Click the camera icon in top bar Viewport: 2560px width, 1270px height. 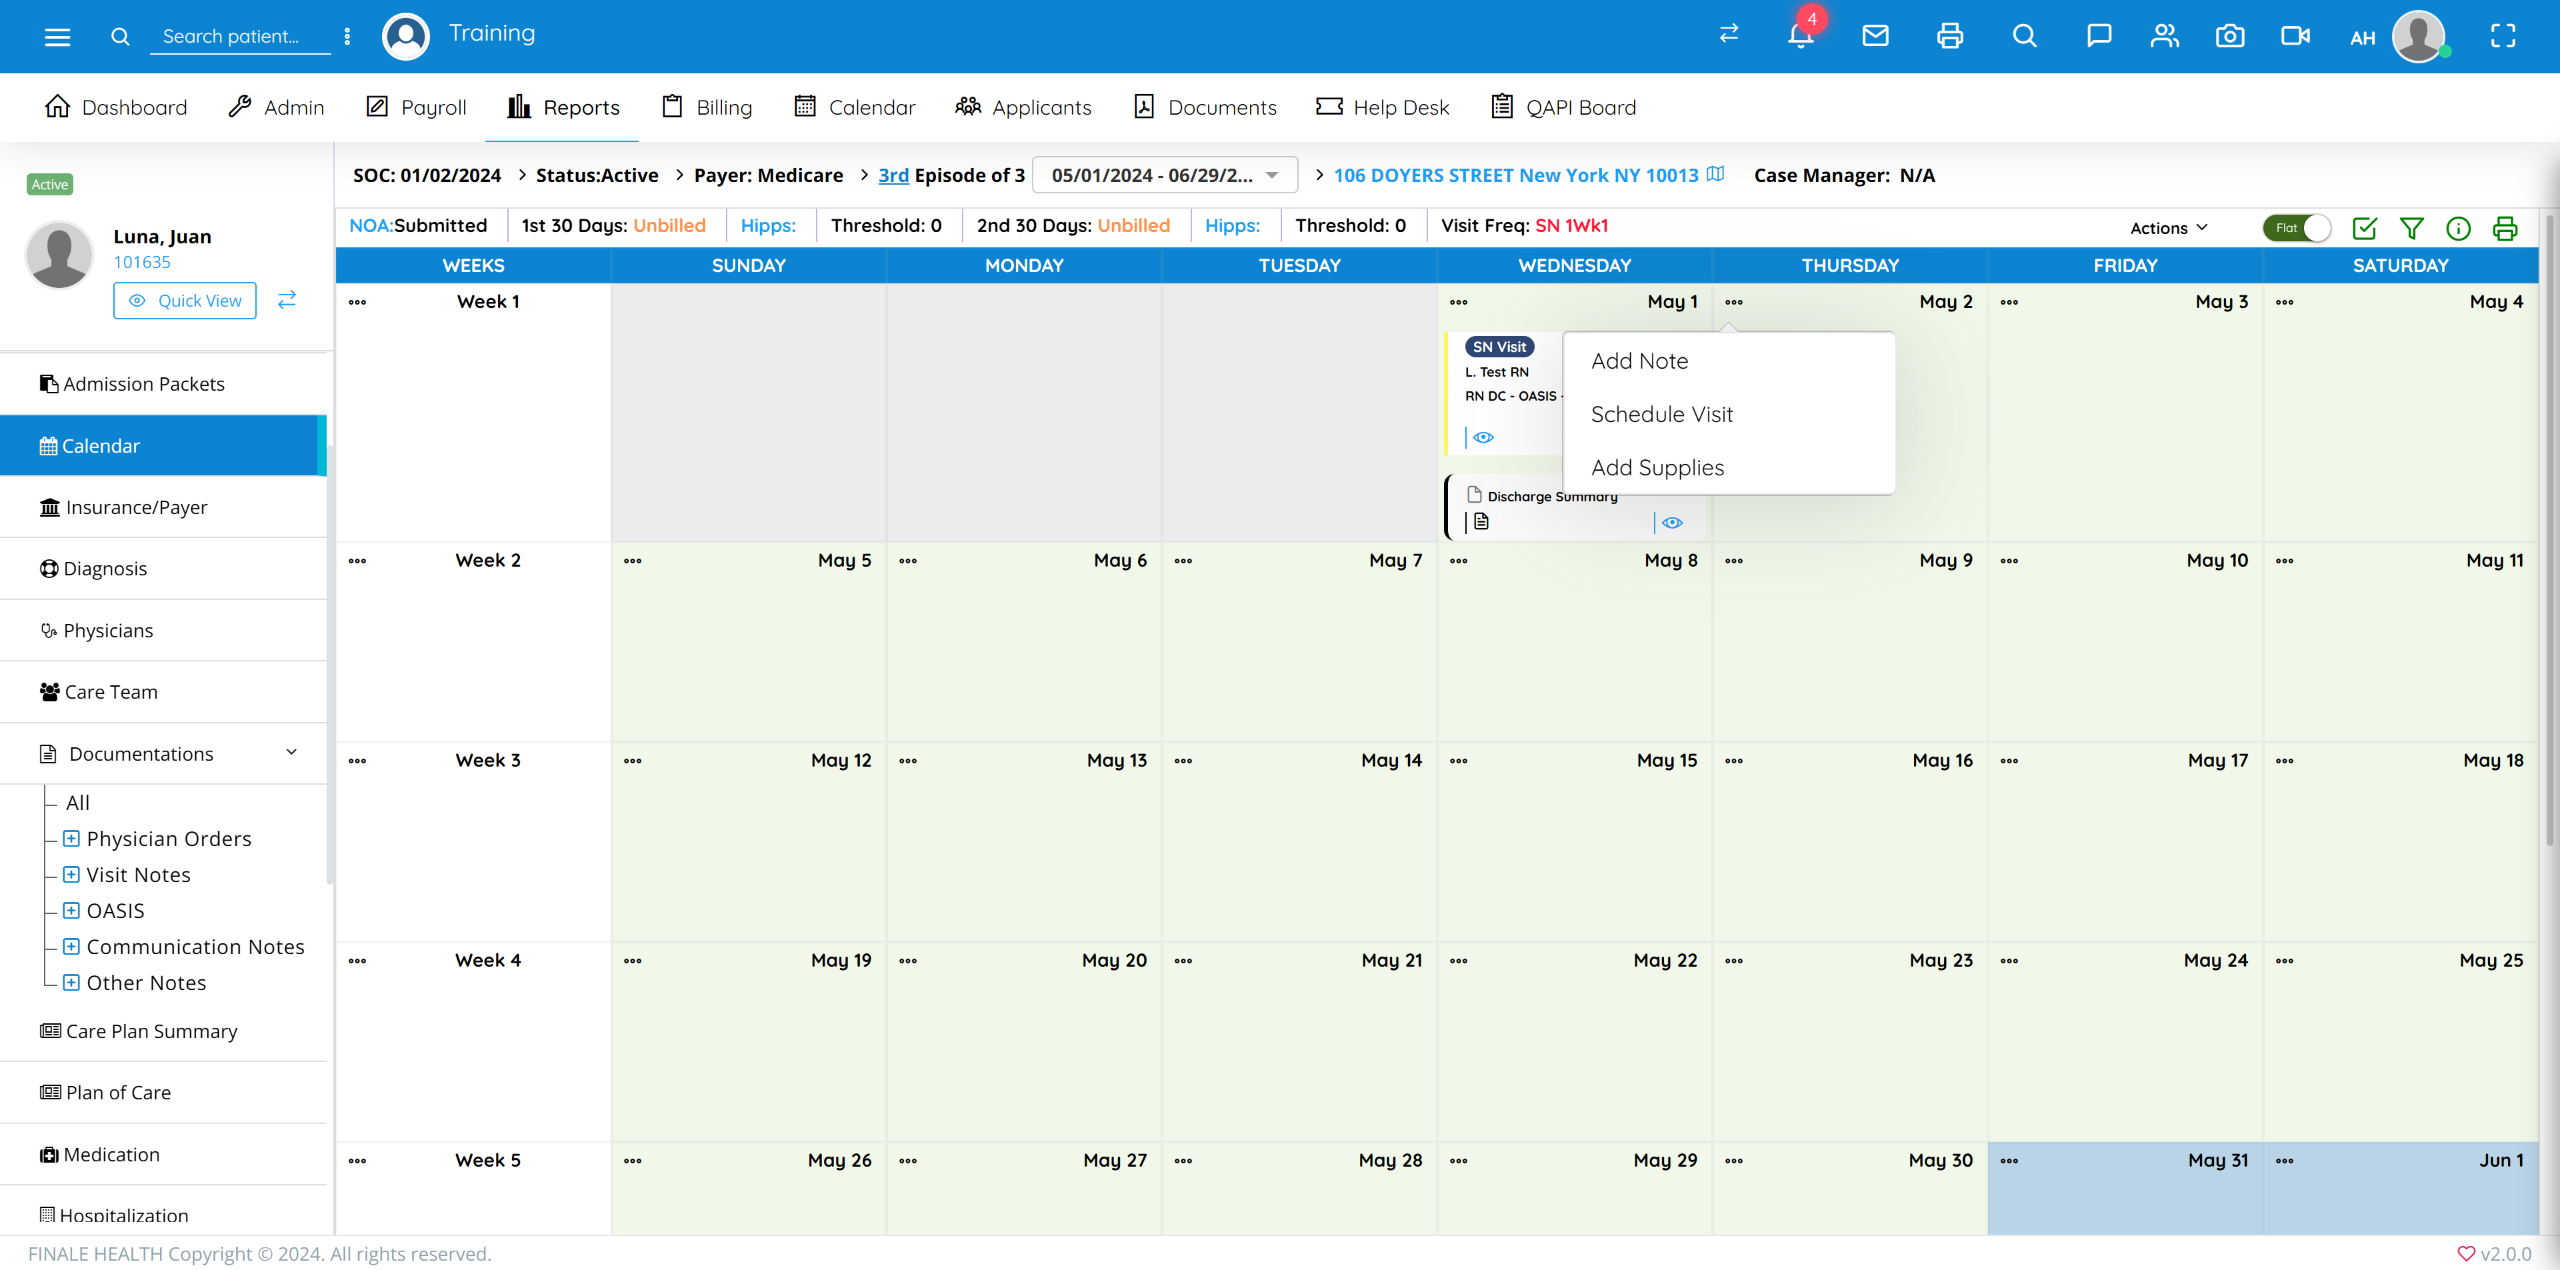(2229, 36)
